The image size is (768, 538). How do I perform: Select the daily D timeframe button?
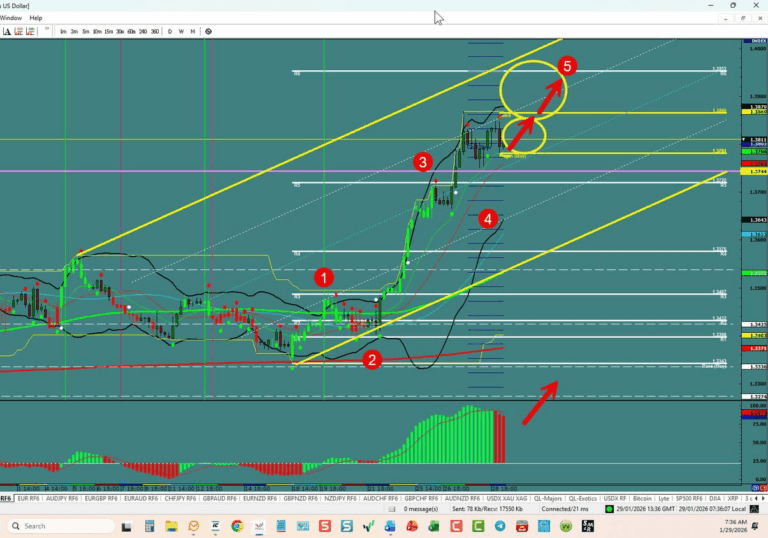point(170,31)
